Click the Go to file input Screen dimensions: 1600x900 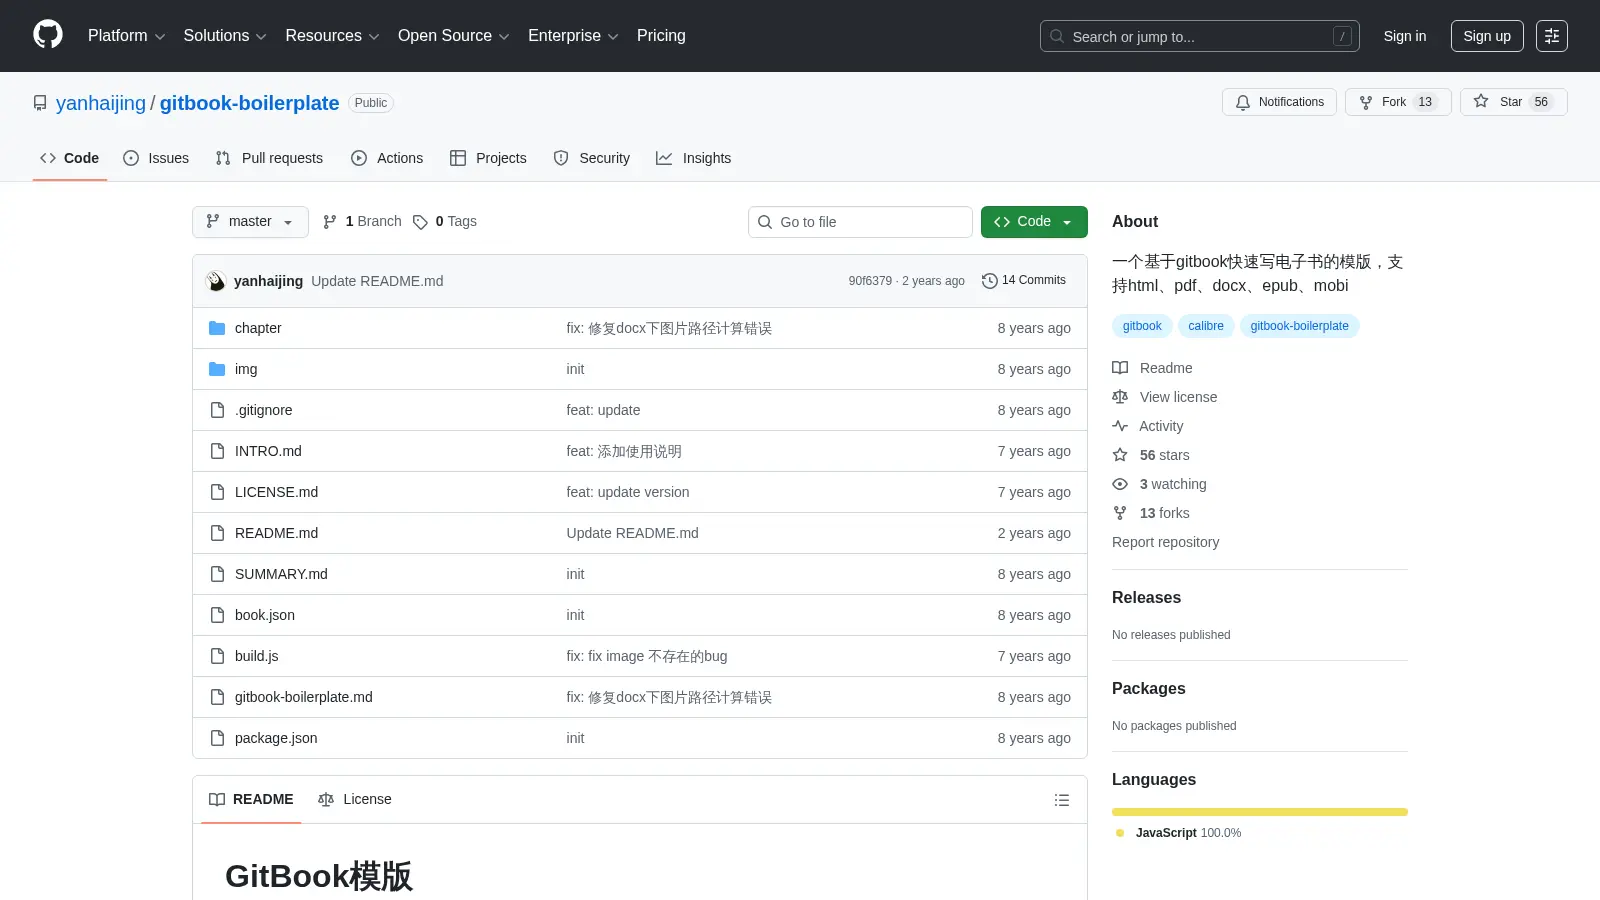860,222
